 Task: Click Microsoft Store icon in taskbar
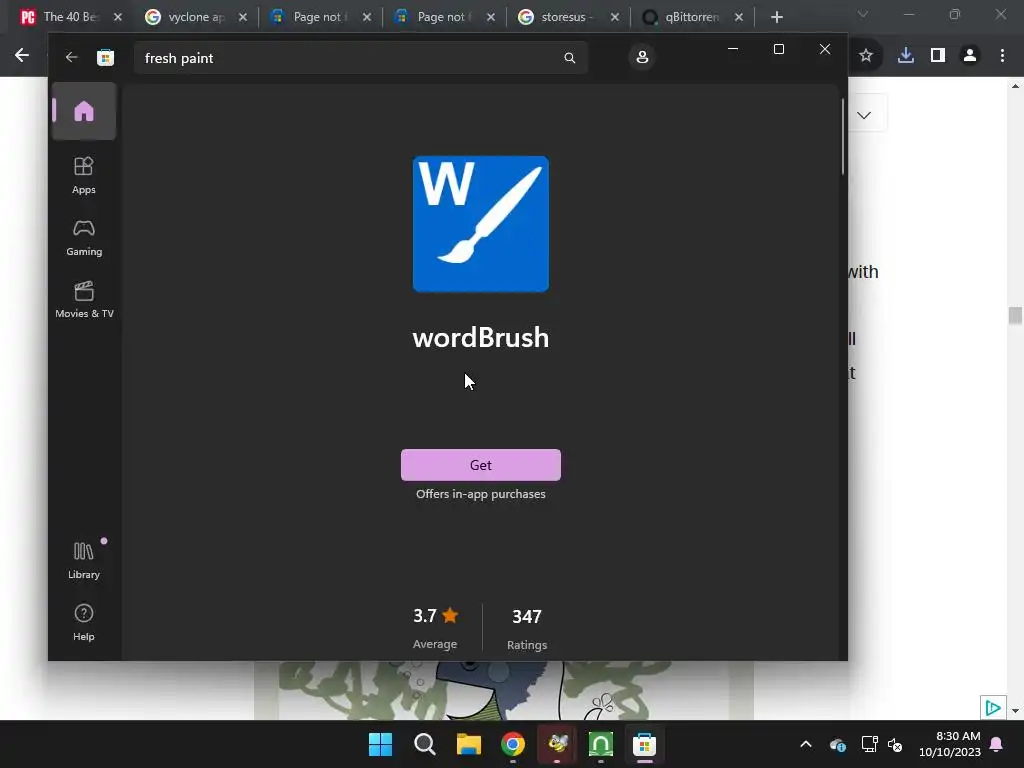pyautogui.click(x=645, y=744)
